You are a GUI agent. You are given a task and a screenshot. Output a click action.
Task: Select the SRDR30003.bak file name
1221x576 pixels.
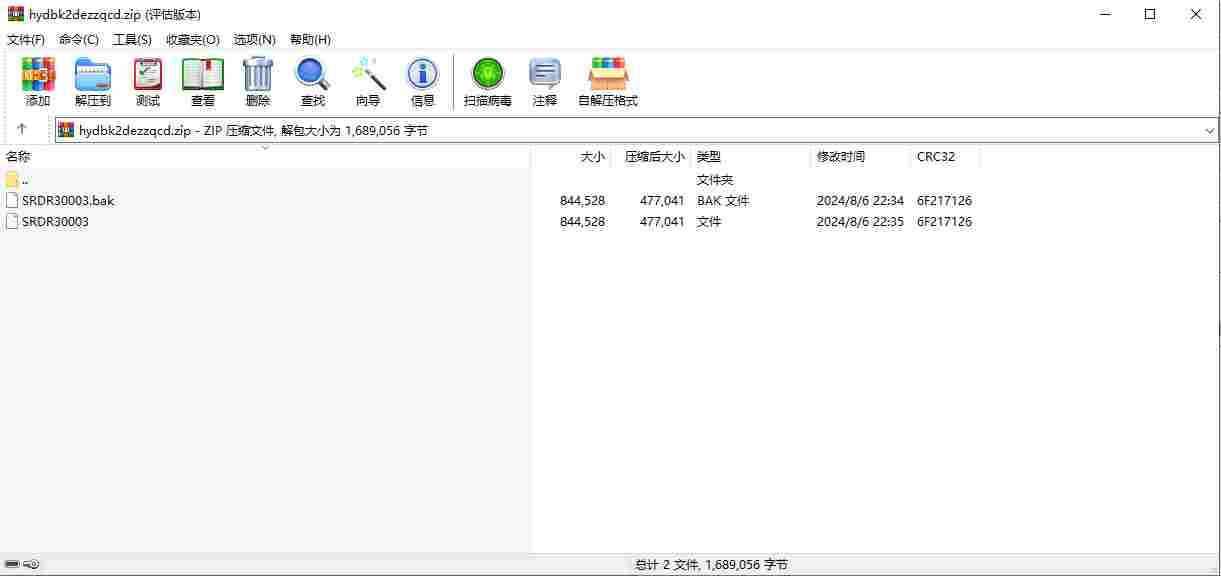68,200
